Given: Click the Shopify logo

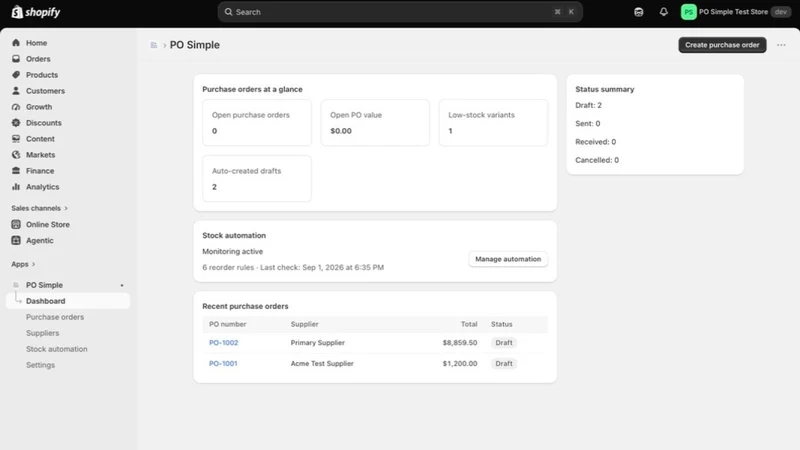Looking at the screenshot, I should coord(36,12).
